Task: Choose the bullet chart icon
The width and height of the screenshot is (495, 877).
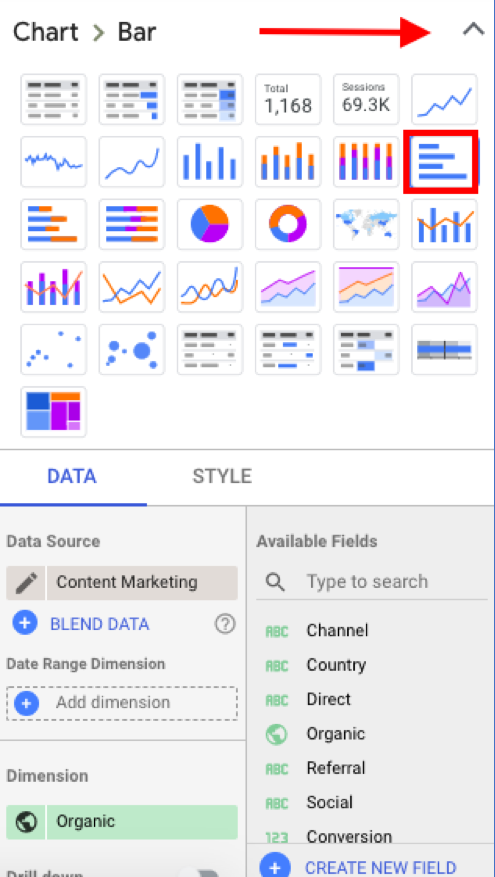Action: pos(445,350)
